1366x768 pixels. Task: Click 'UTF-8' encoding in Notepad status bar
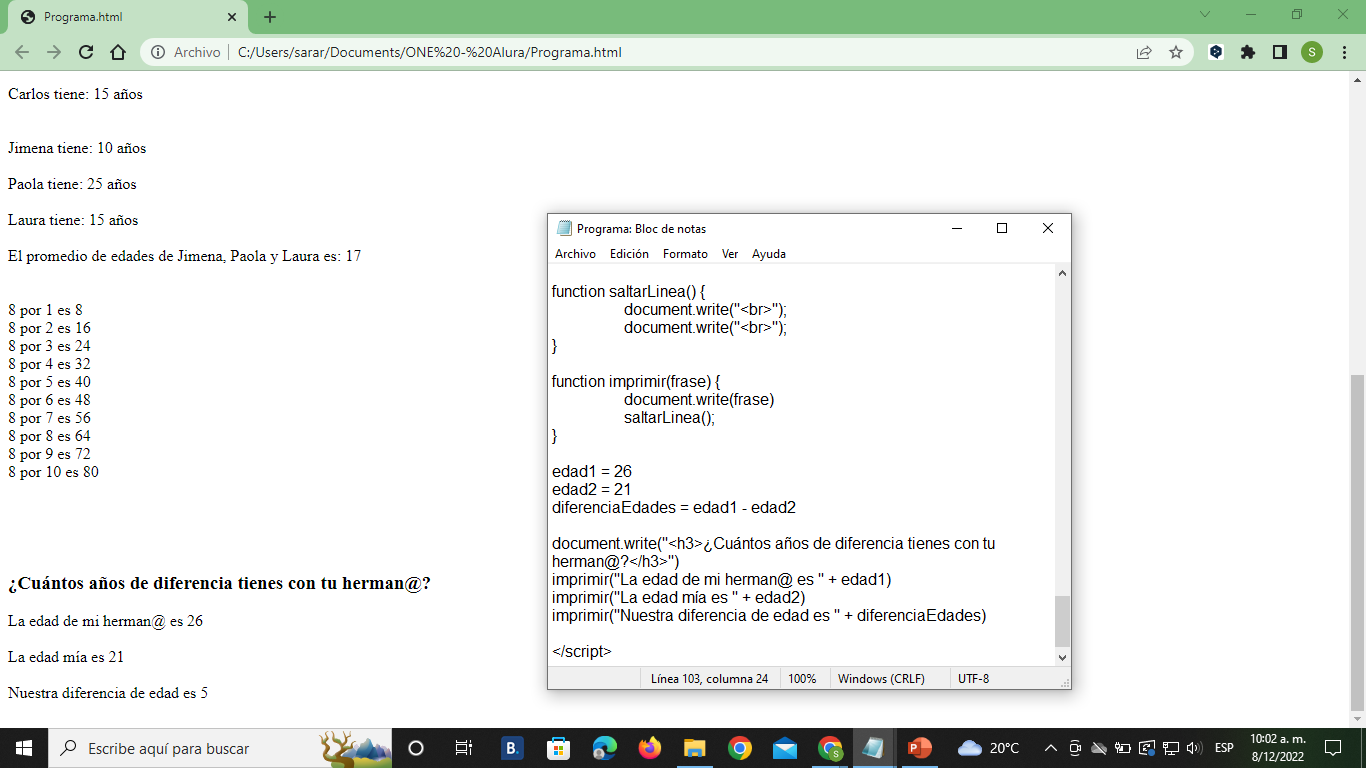click(x=973, y=679)
